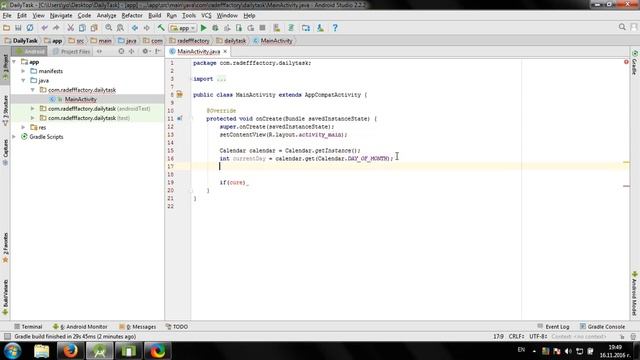Click the Help question mark icon
This screenshot has height=360, width=640.
pos(335,28)
